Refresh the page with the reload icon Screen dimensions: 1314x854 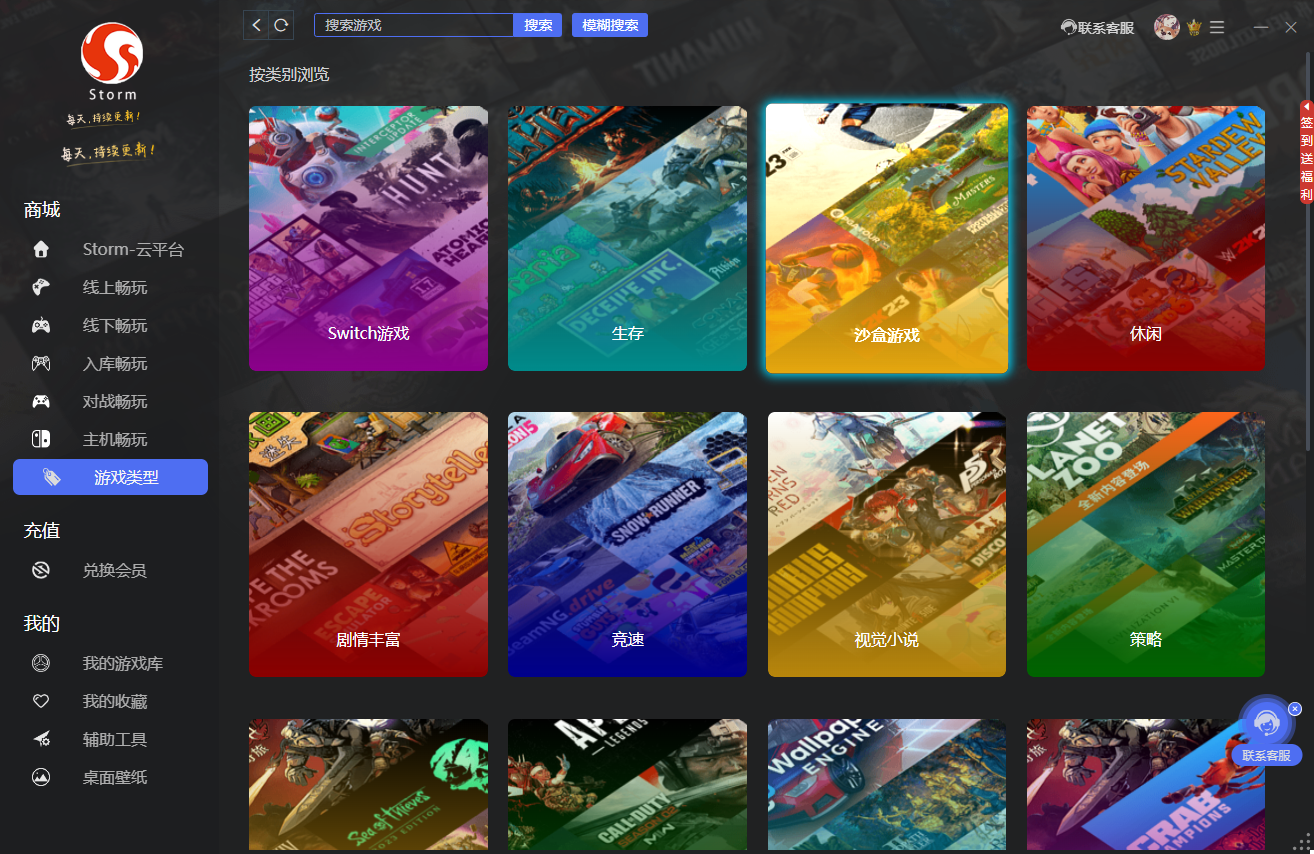click(282, 25)
